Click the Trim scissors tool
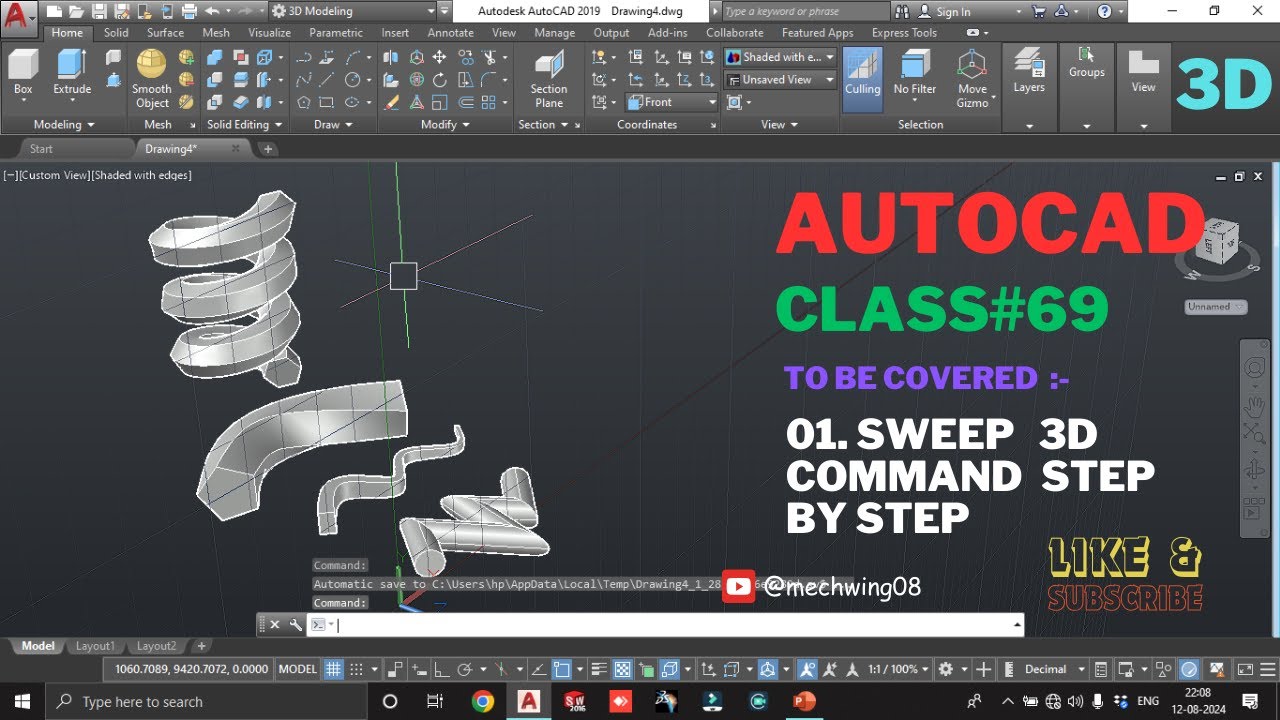Viewport: 1280px width, 720px height. point(490,57)
